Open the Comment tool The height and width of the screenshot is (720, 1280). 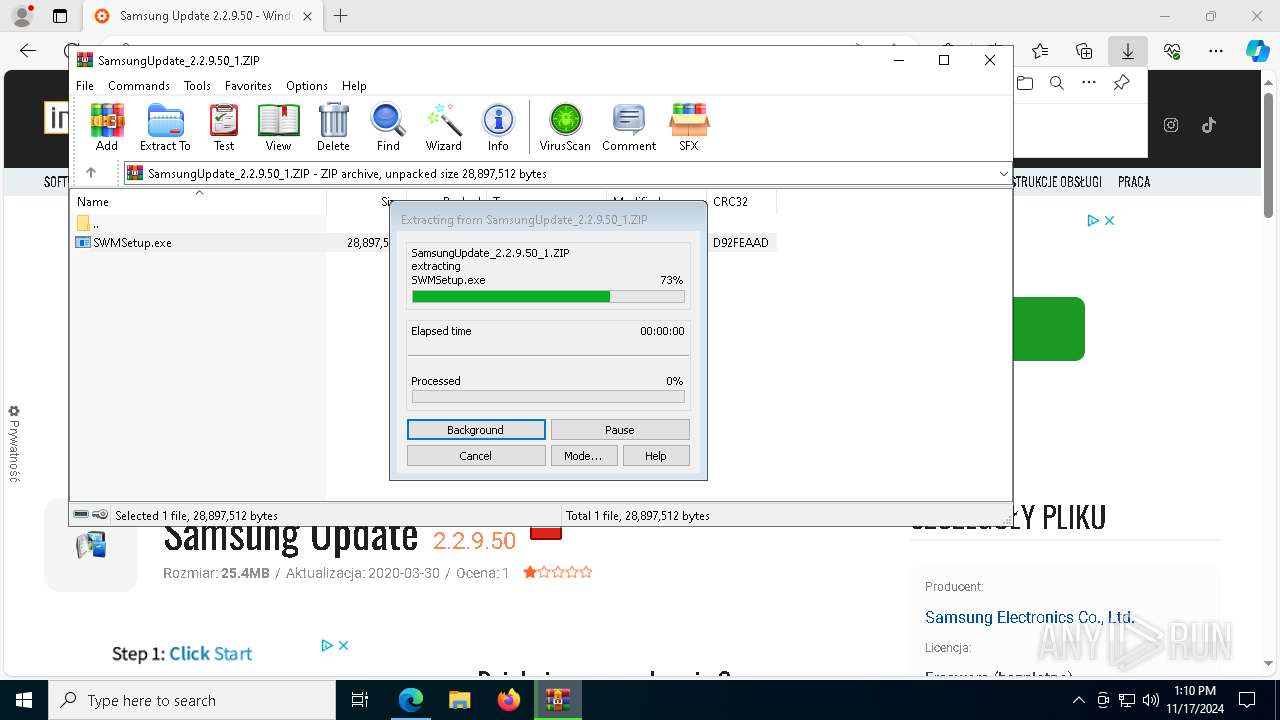tap(629, 127)
